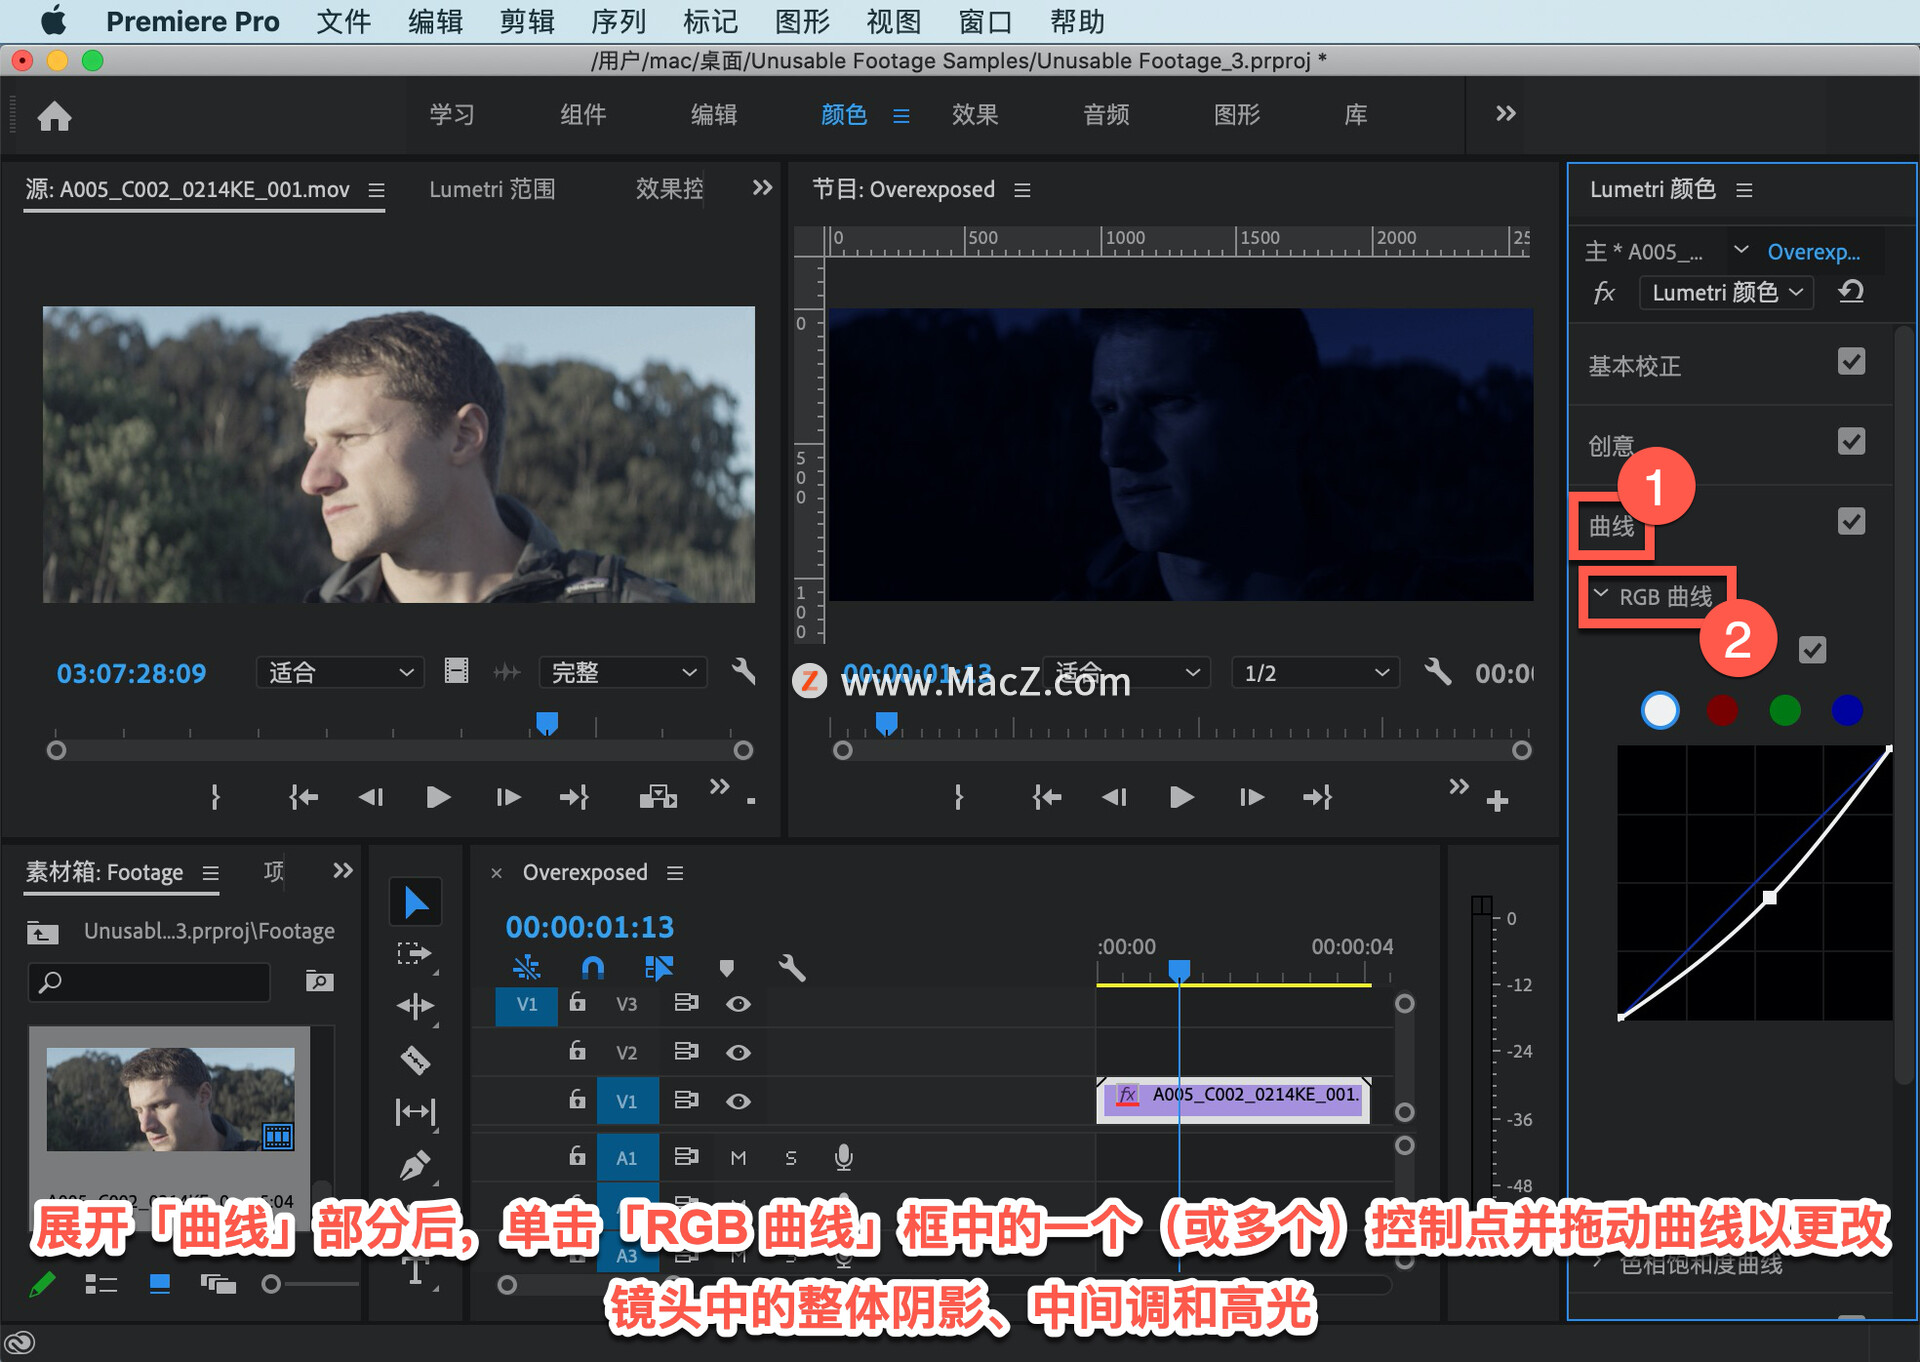
Task: Select the Pen tool
Action: point(415,1165)
